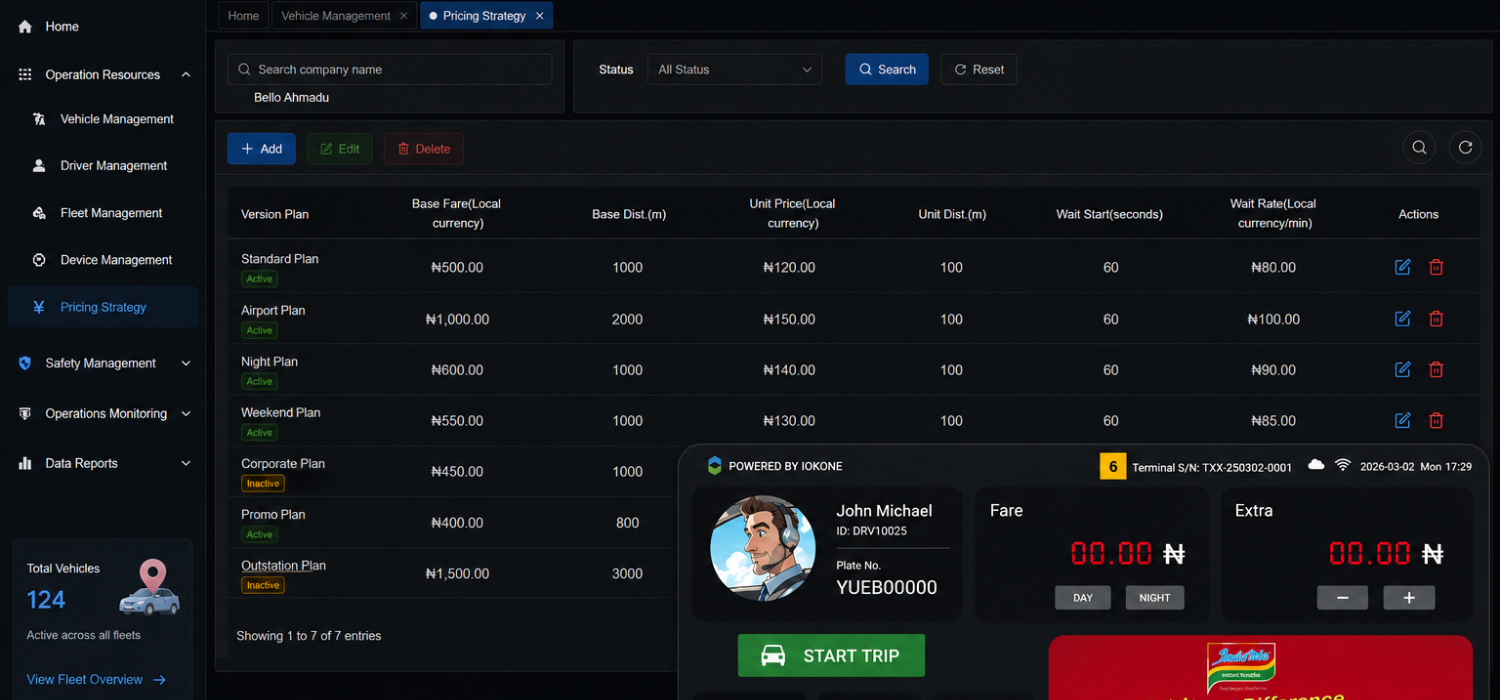This screenshot has width=1500, height=700.
Task: Click the Corporate Plan name
Action: [283, 464]
